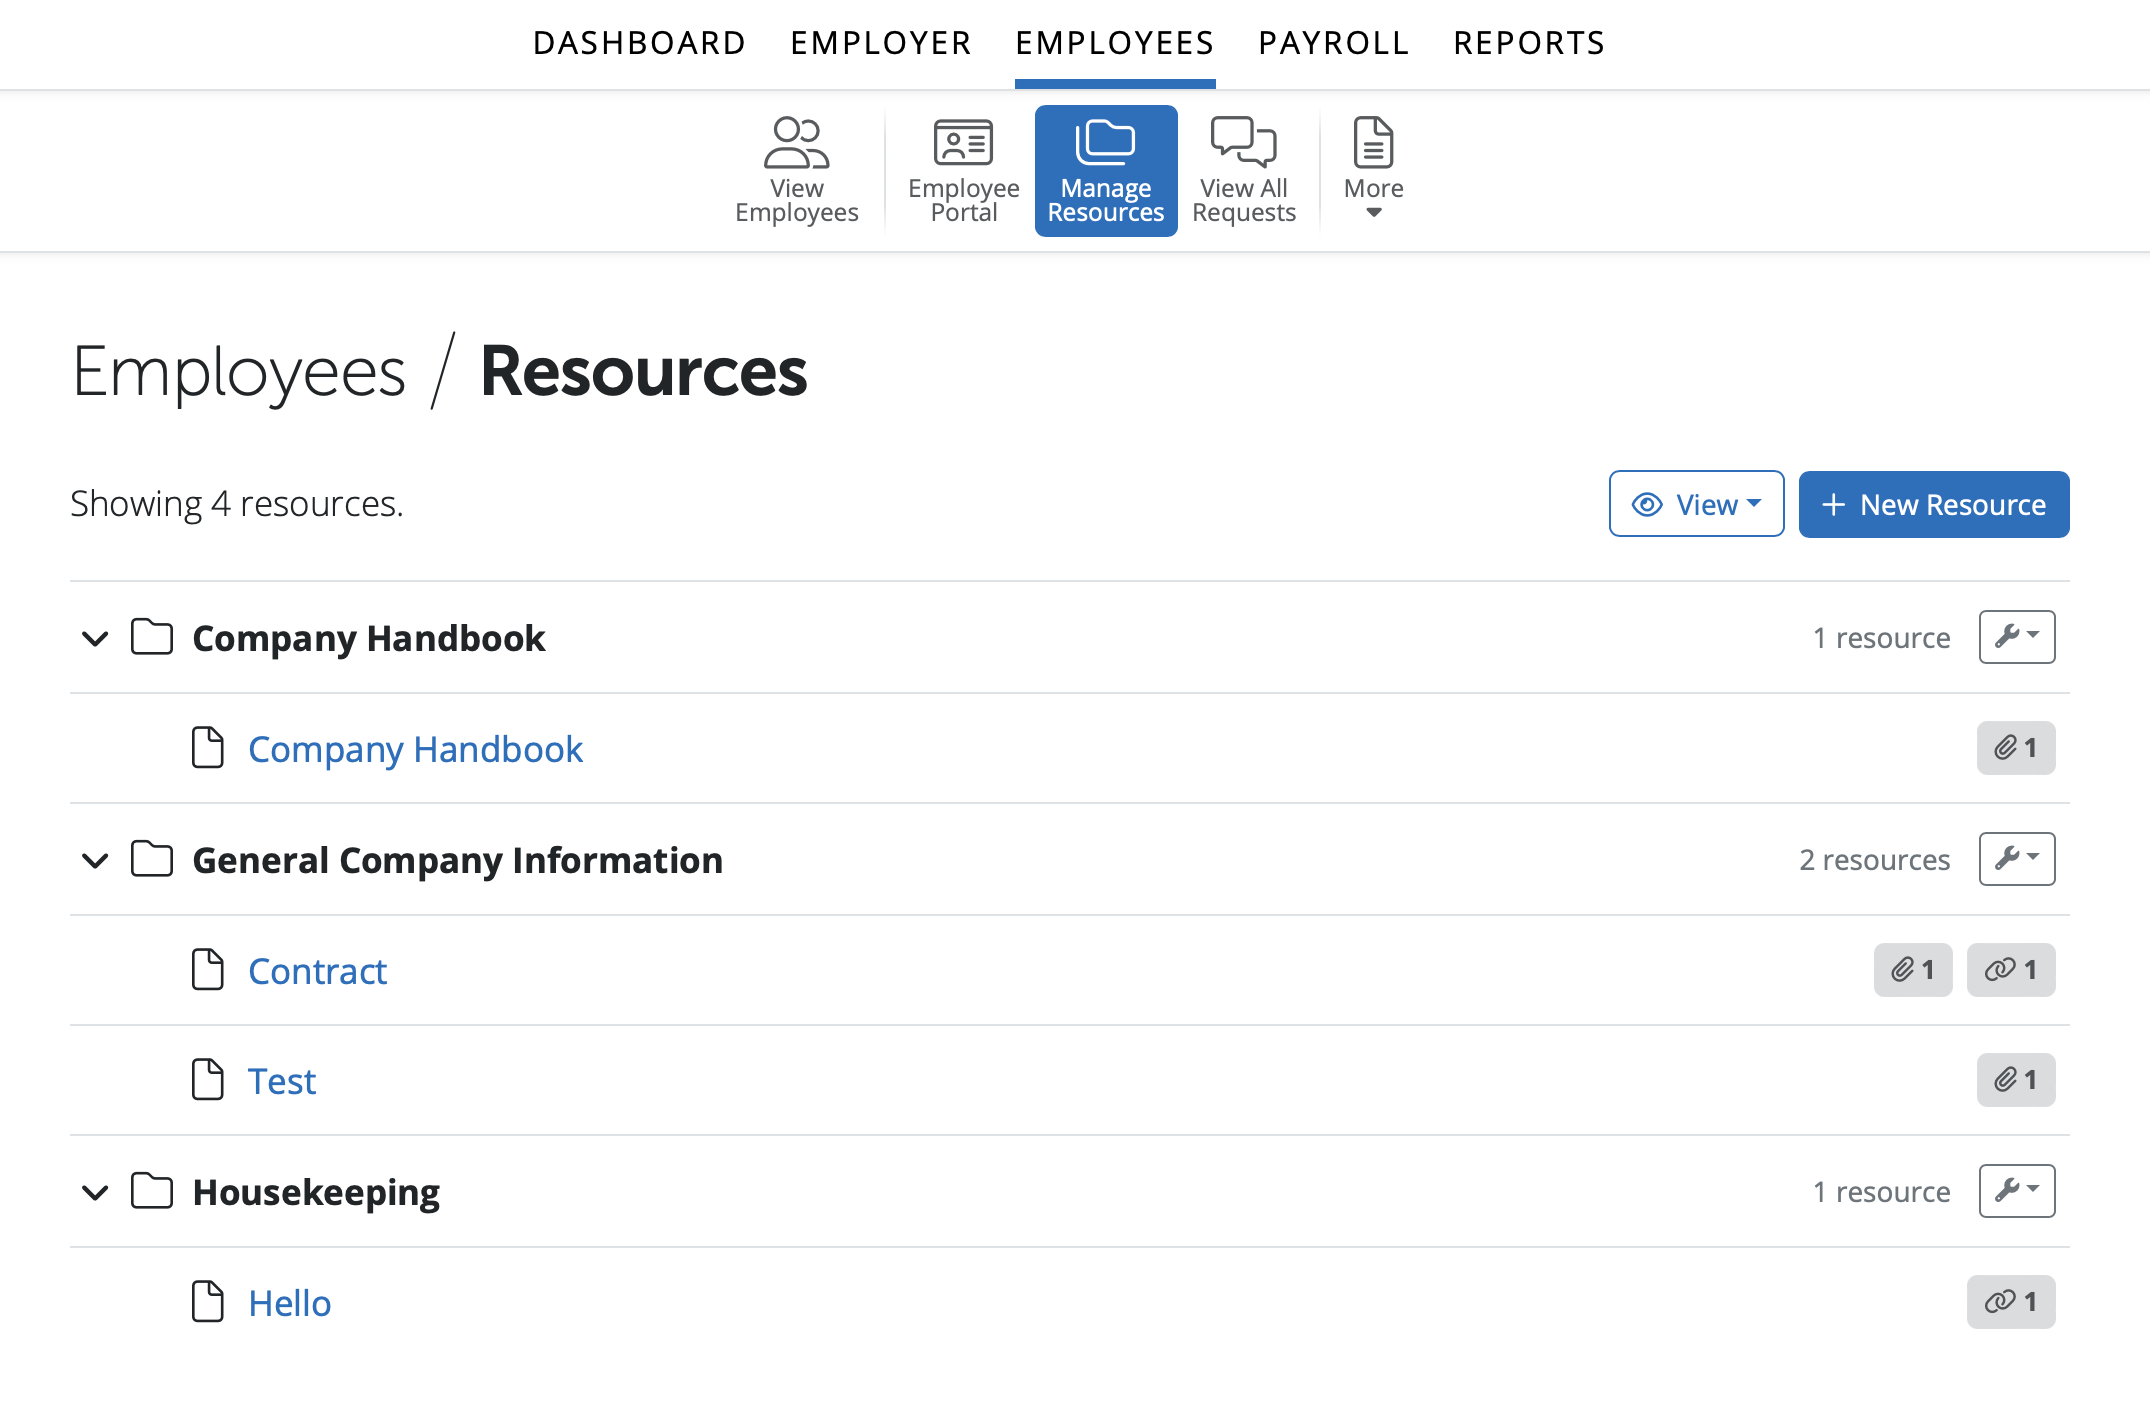The height and width of the screenshot is (1402, 2150).
Task: Open Housekeeping folder wrench menu
Action: click(x=2016, y=1191)
